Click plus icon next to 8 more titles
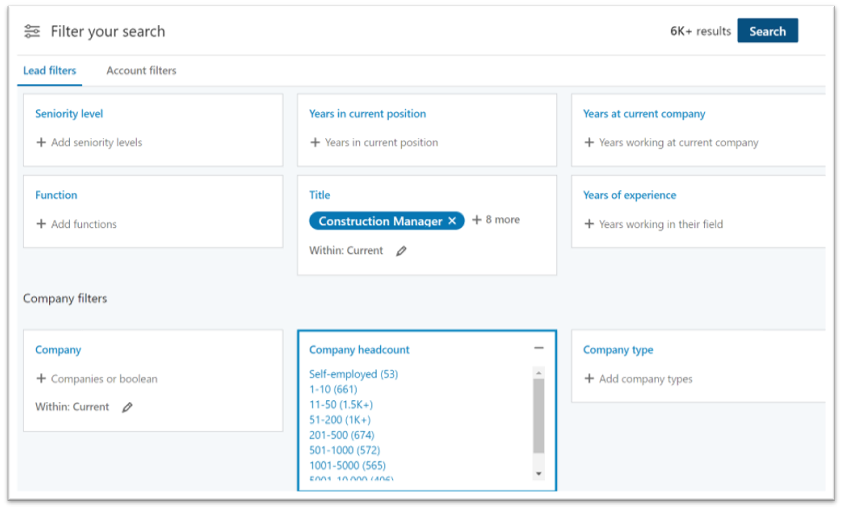This screenshot has height=510, width=843. pos(477,220)
